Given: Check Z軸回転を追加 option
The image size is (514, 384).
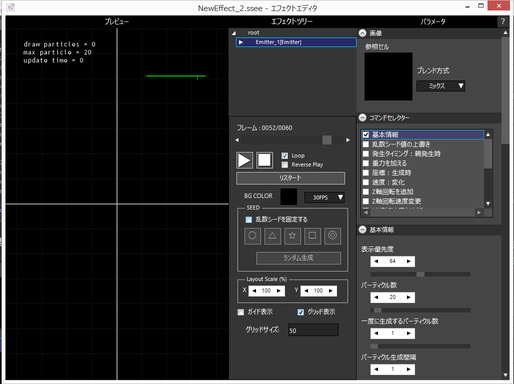Looking at the screenshot, I should tap(366, 192).
